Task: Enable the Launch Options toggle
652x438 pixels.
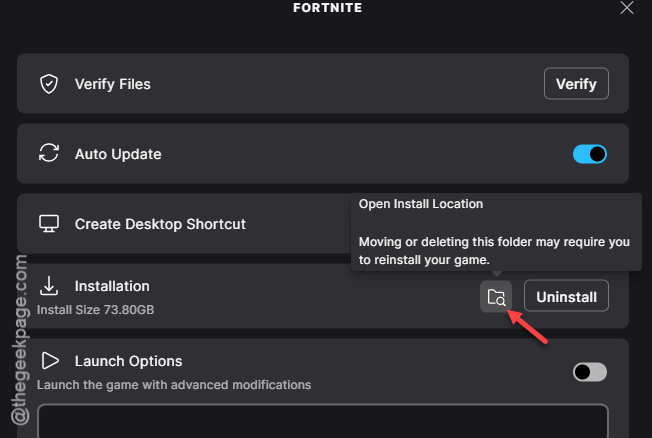Action: (x=590, y=372)
